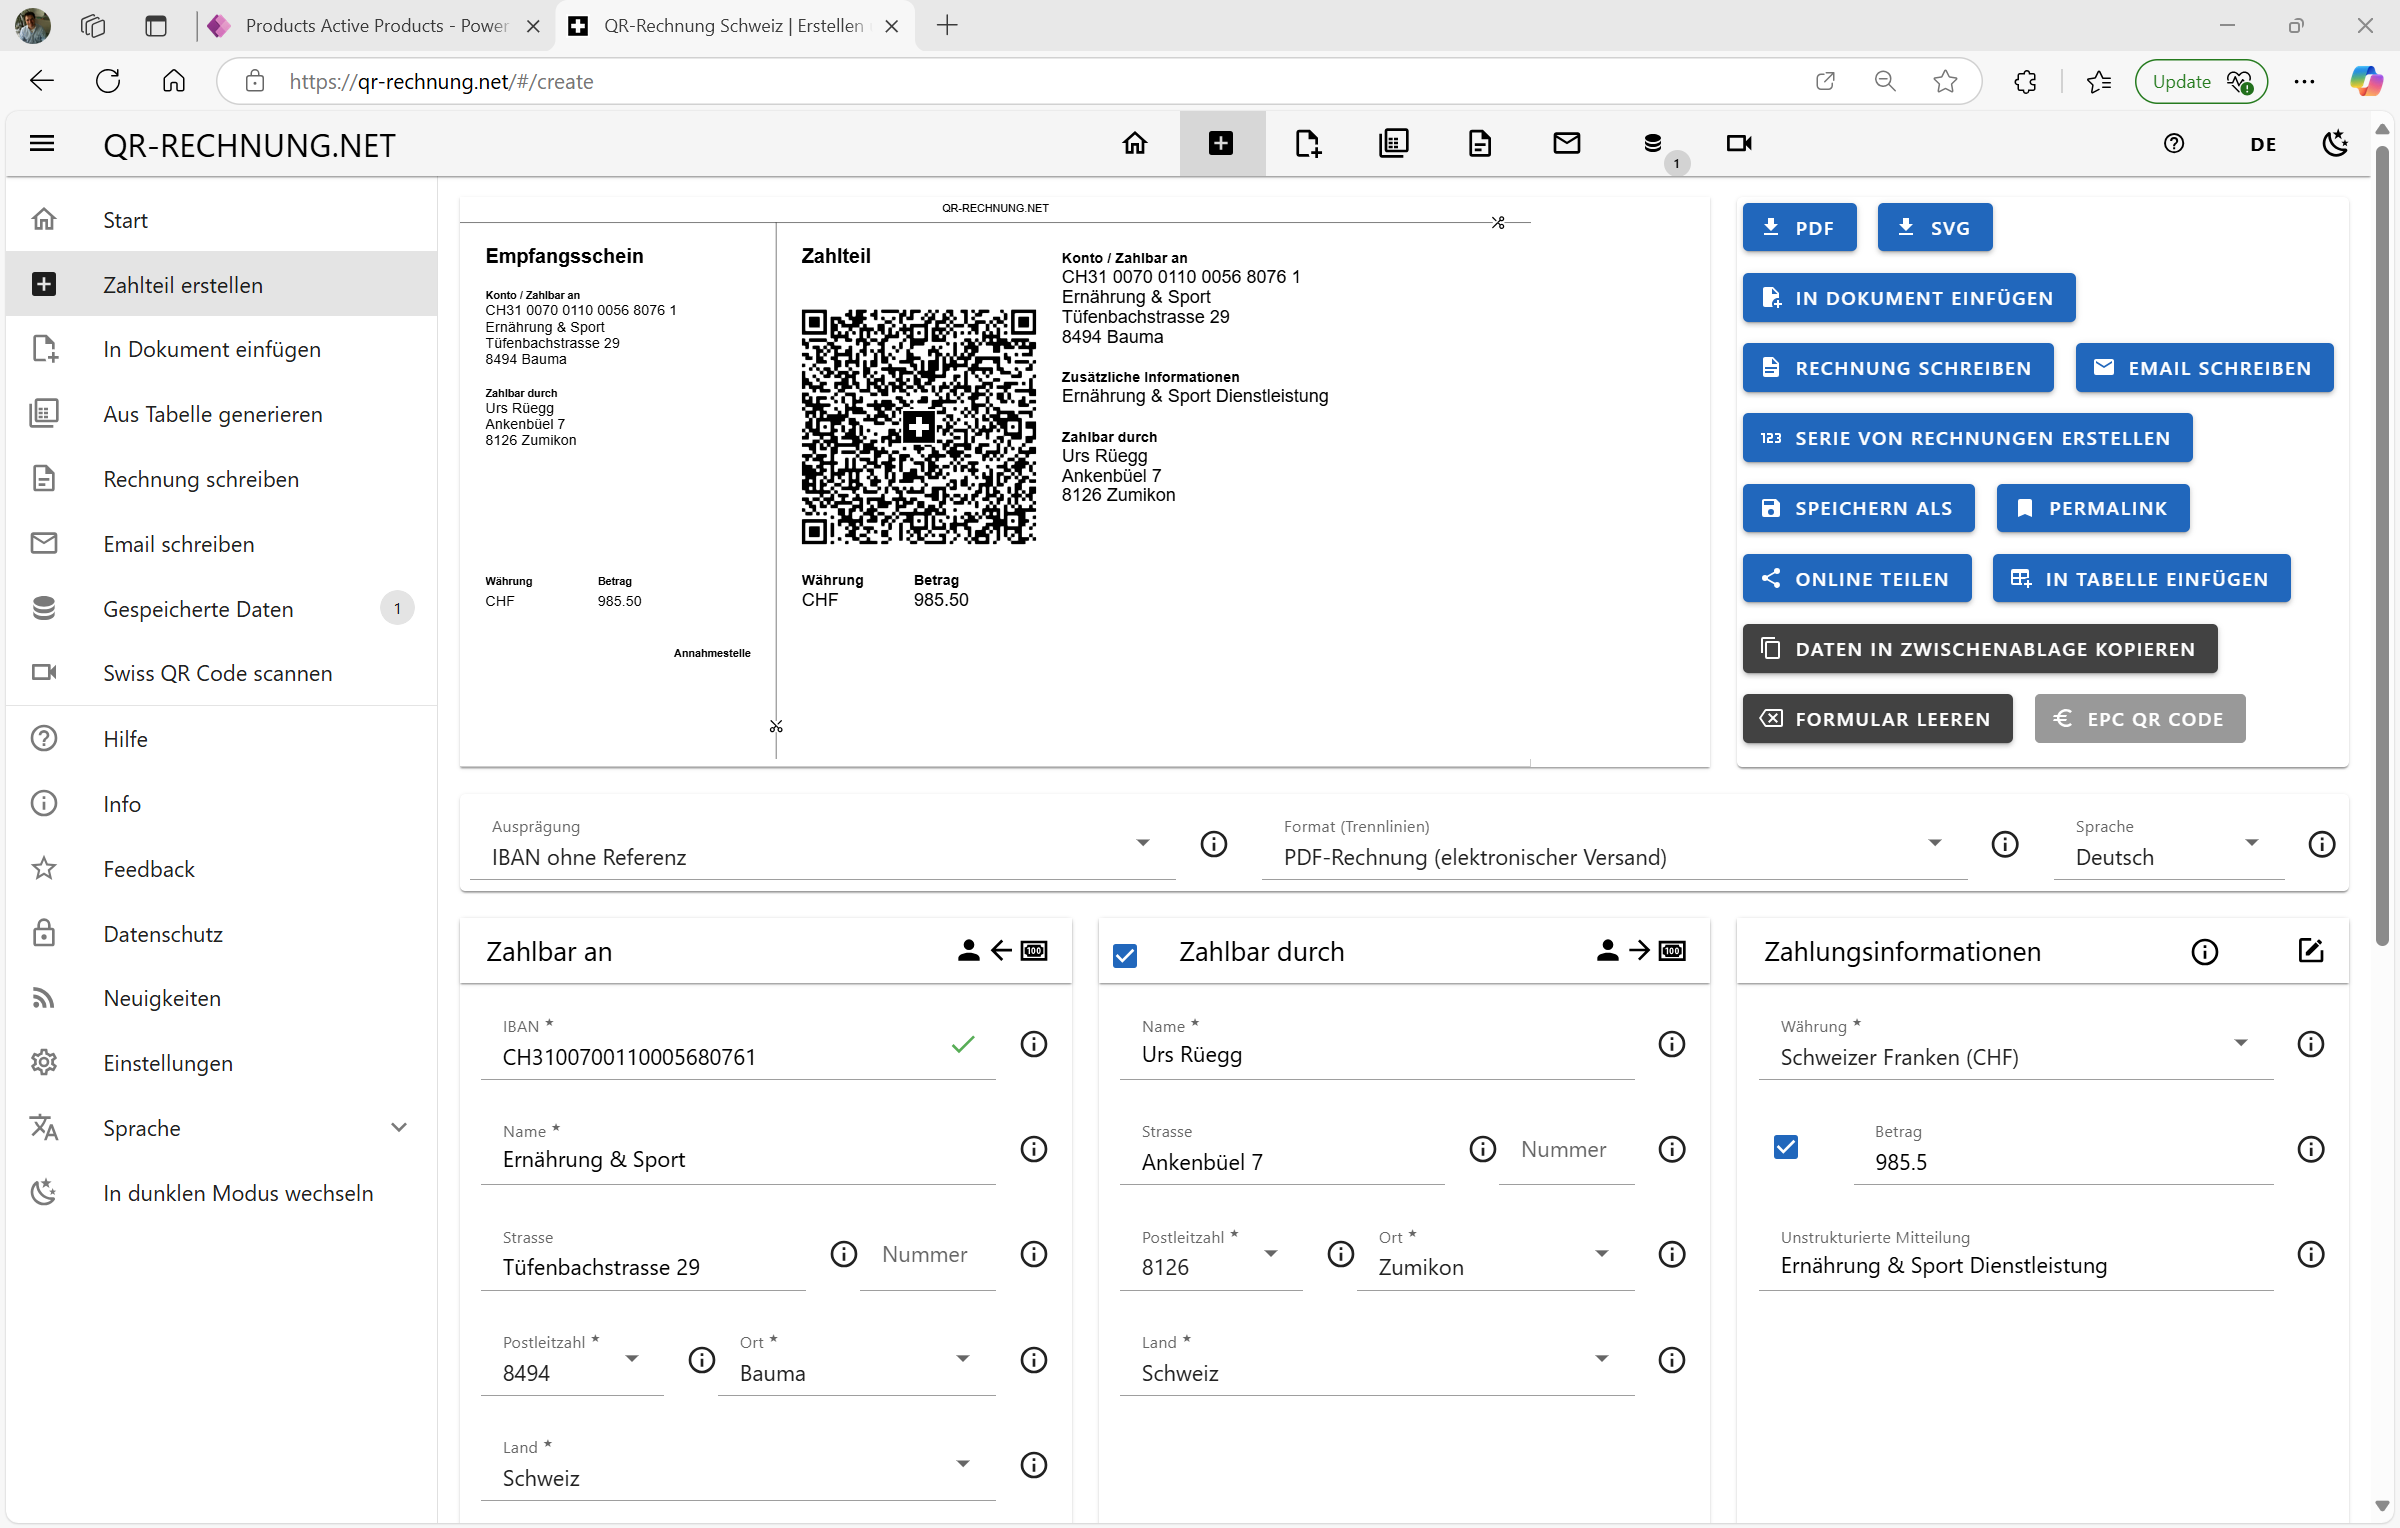
Task: Open In dunklen Modus wechseln in sidebar
Action: click(x=221, y=1193)
